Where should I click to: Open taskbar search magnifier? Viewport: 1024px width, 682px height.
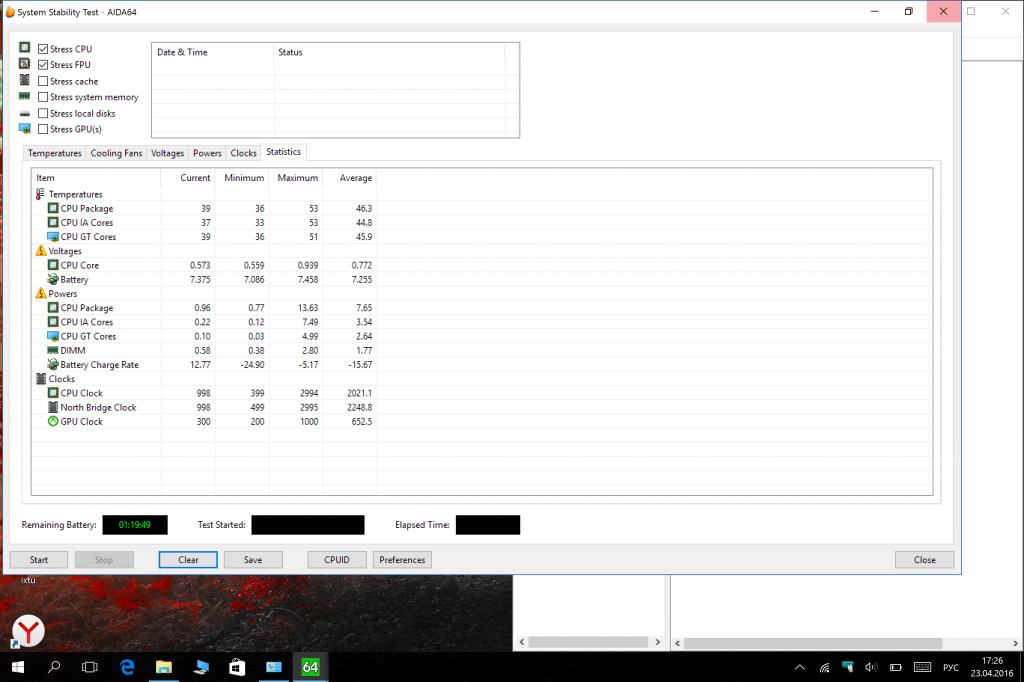[54, 667]
